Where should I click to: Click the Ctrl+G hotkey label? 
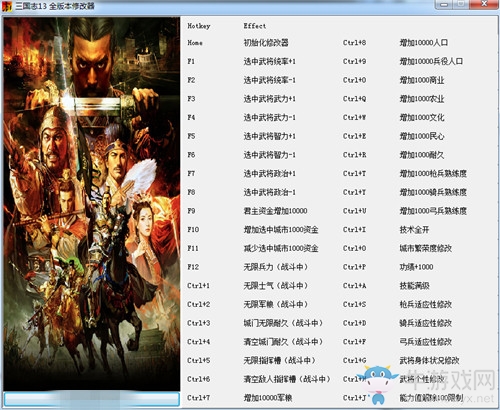[354, 360]
